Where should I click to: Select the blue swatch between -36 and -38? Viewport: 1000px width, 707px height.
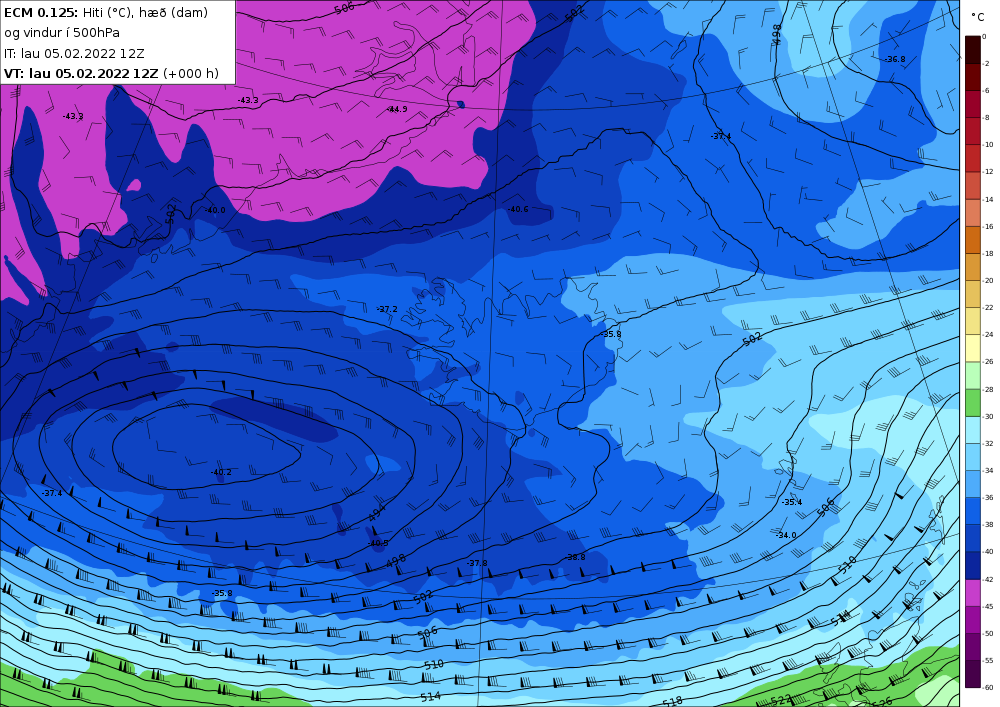[x=973, y=511]
